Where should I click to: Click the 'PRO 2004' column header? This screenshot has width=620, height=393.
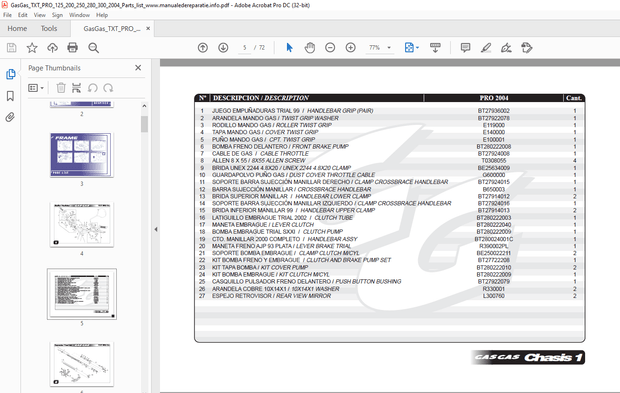(x=494, y=98)
